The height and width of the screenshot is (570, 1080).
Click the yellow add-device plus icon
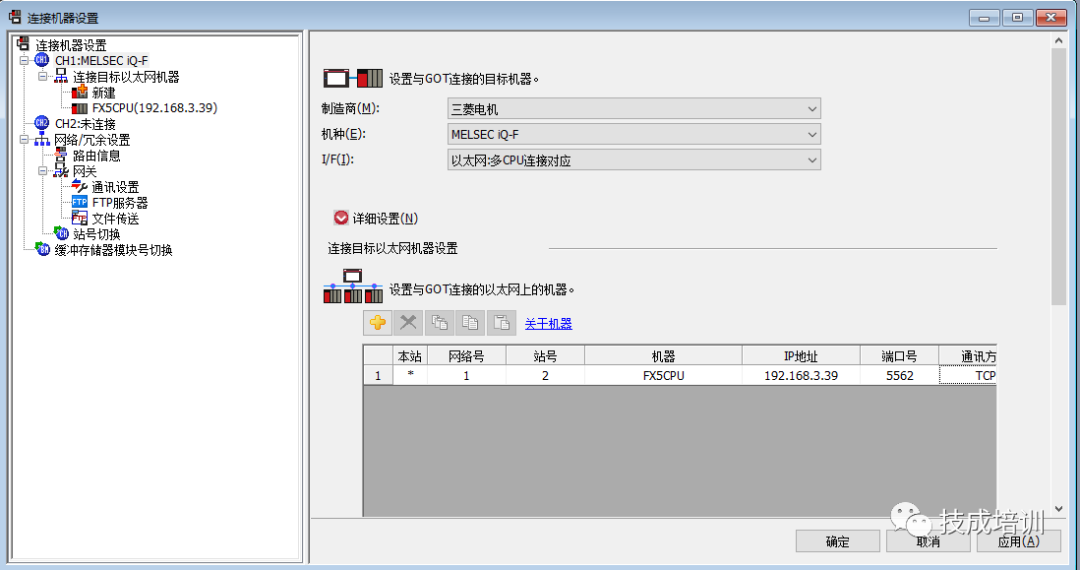click(x=377, y=323)
